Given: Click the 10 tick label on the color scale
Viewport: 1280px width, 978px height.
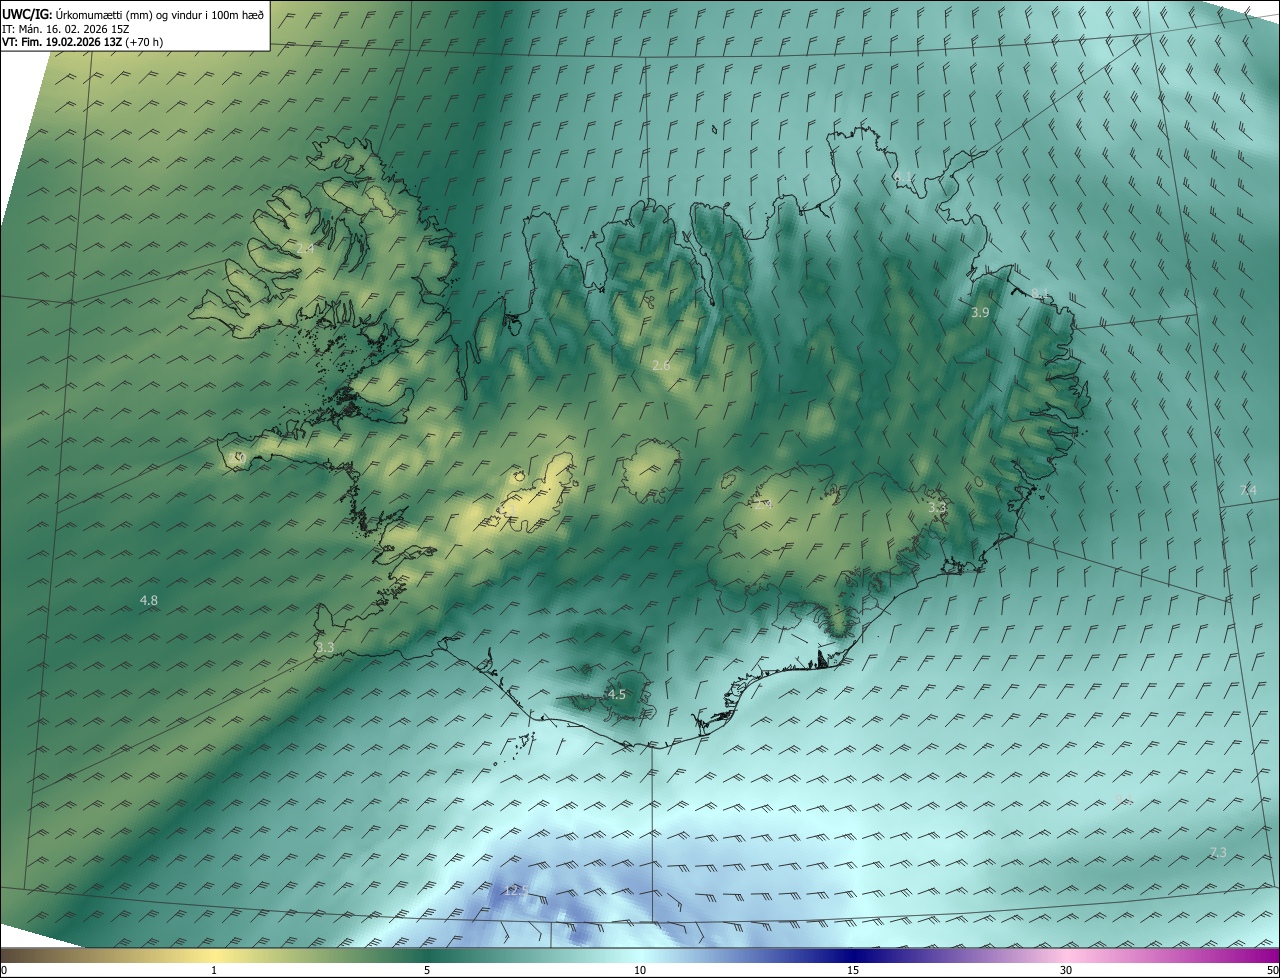Looking at the screenshot, I should tap(640, 970).
